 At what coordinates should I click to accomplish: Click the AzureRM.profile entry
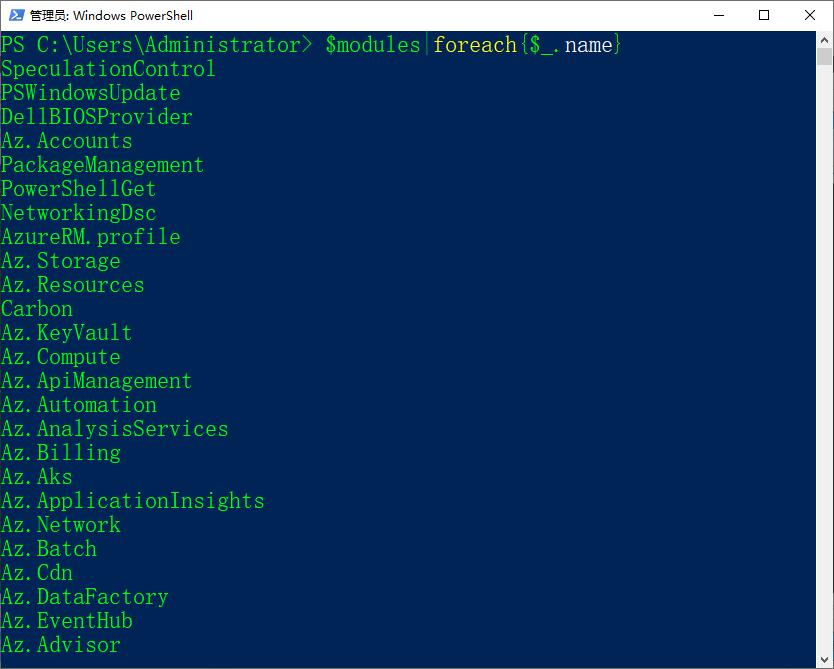tap(90, 236)
